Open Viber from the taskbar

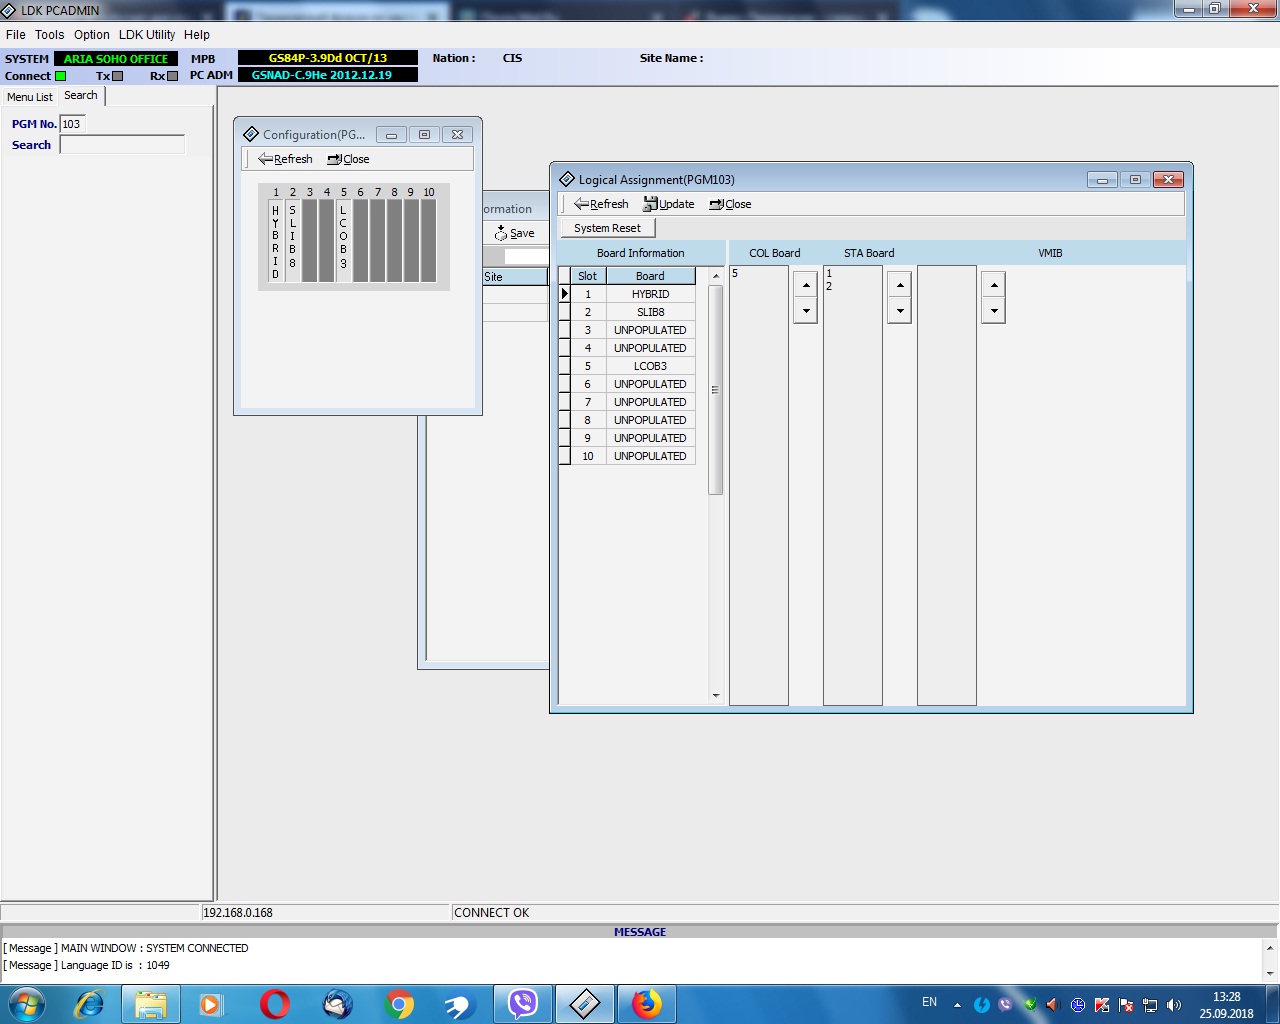[x=523, y=1004]
